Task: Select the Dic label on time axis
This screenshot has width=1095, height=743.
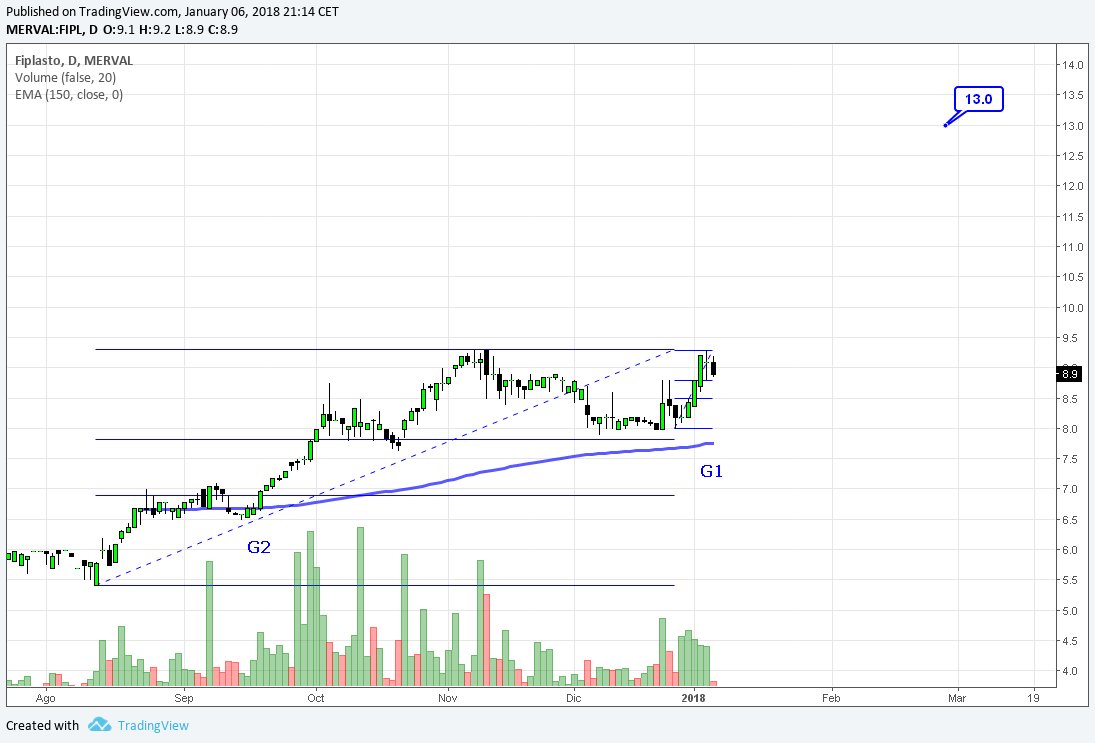Action: pyautogui.click(x=573, y=698)
